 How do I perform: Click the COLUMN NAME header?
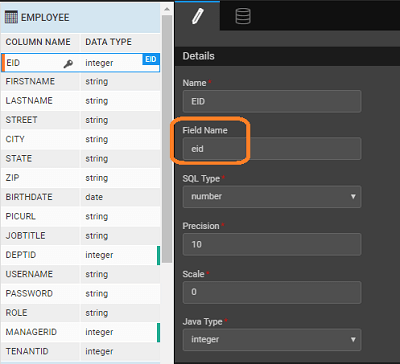[38, 42]
